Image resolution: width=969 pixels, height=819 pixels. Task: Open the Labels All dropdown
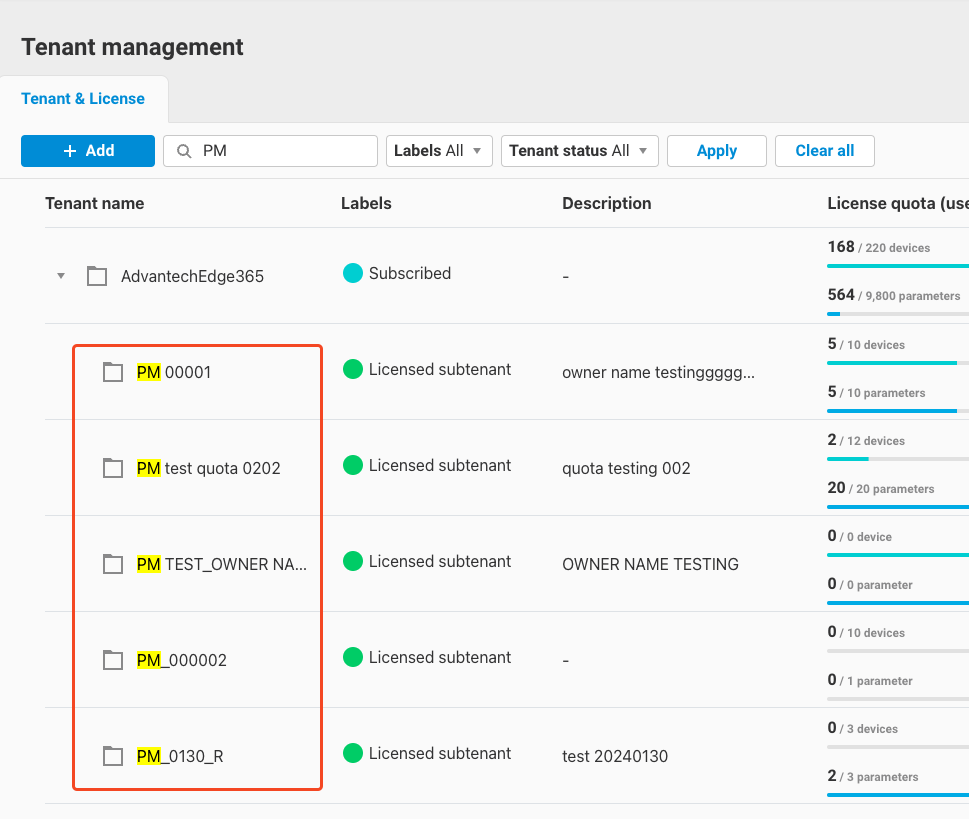tap(439, 150)
